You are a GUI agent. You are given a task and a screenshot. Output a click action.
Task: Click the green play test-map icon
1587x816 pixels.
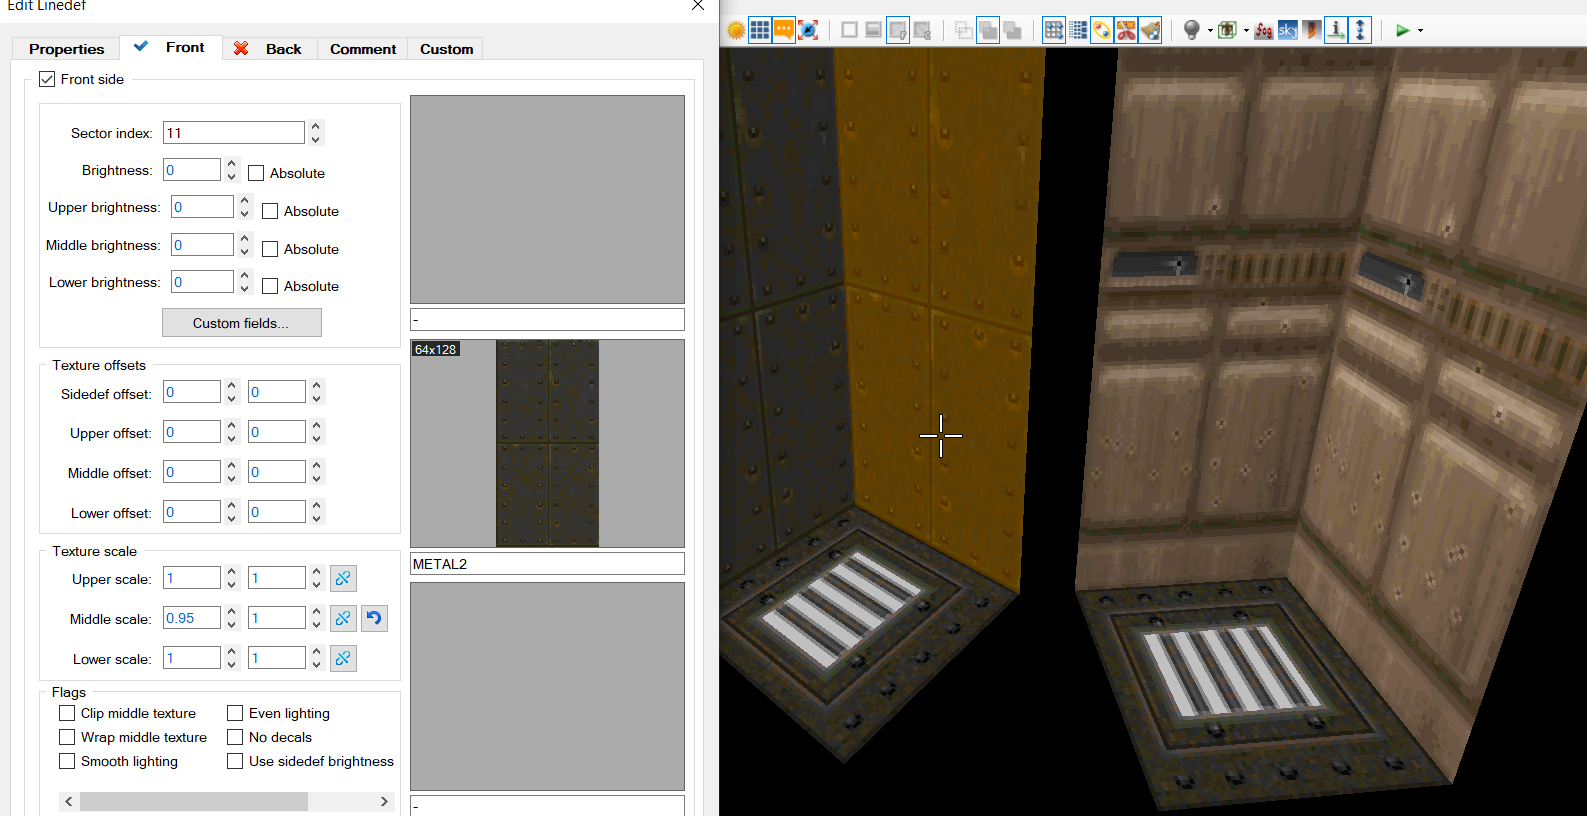pos(1402,30)
